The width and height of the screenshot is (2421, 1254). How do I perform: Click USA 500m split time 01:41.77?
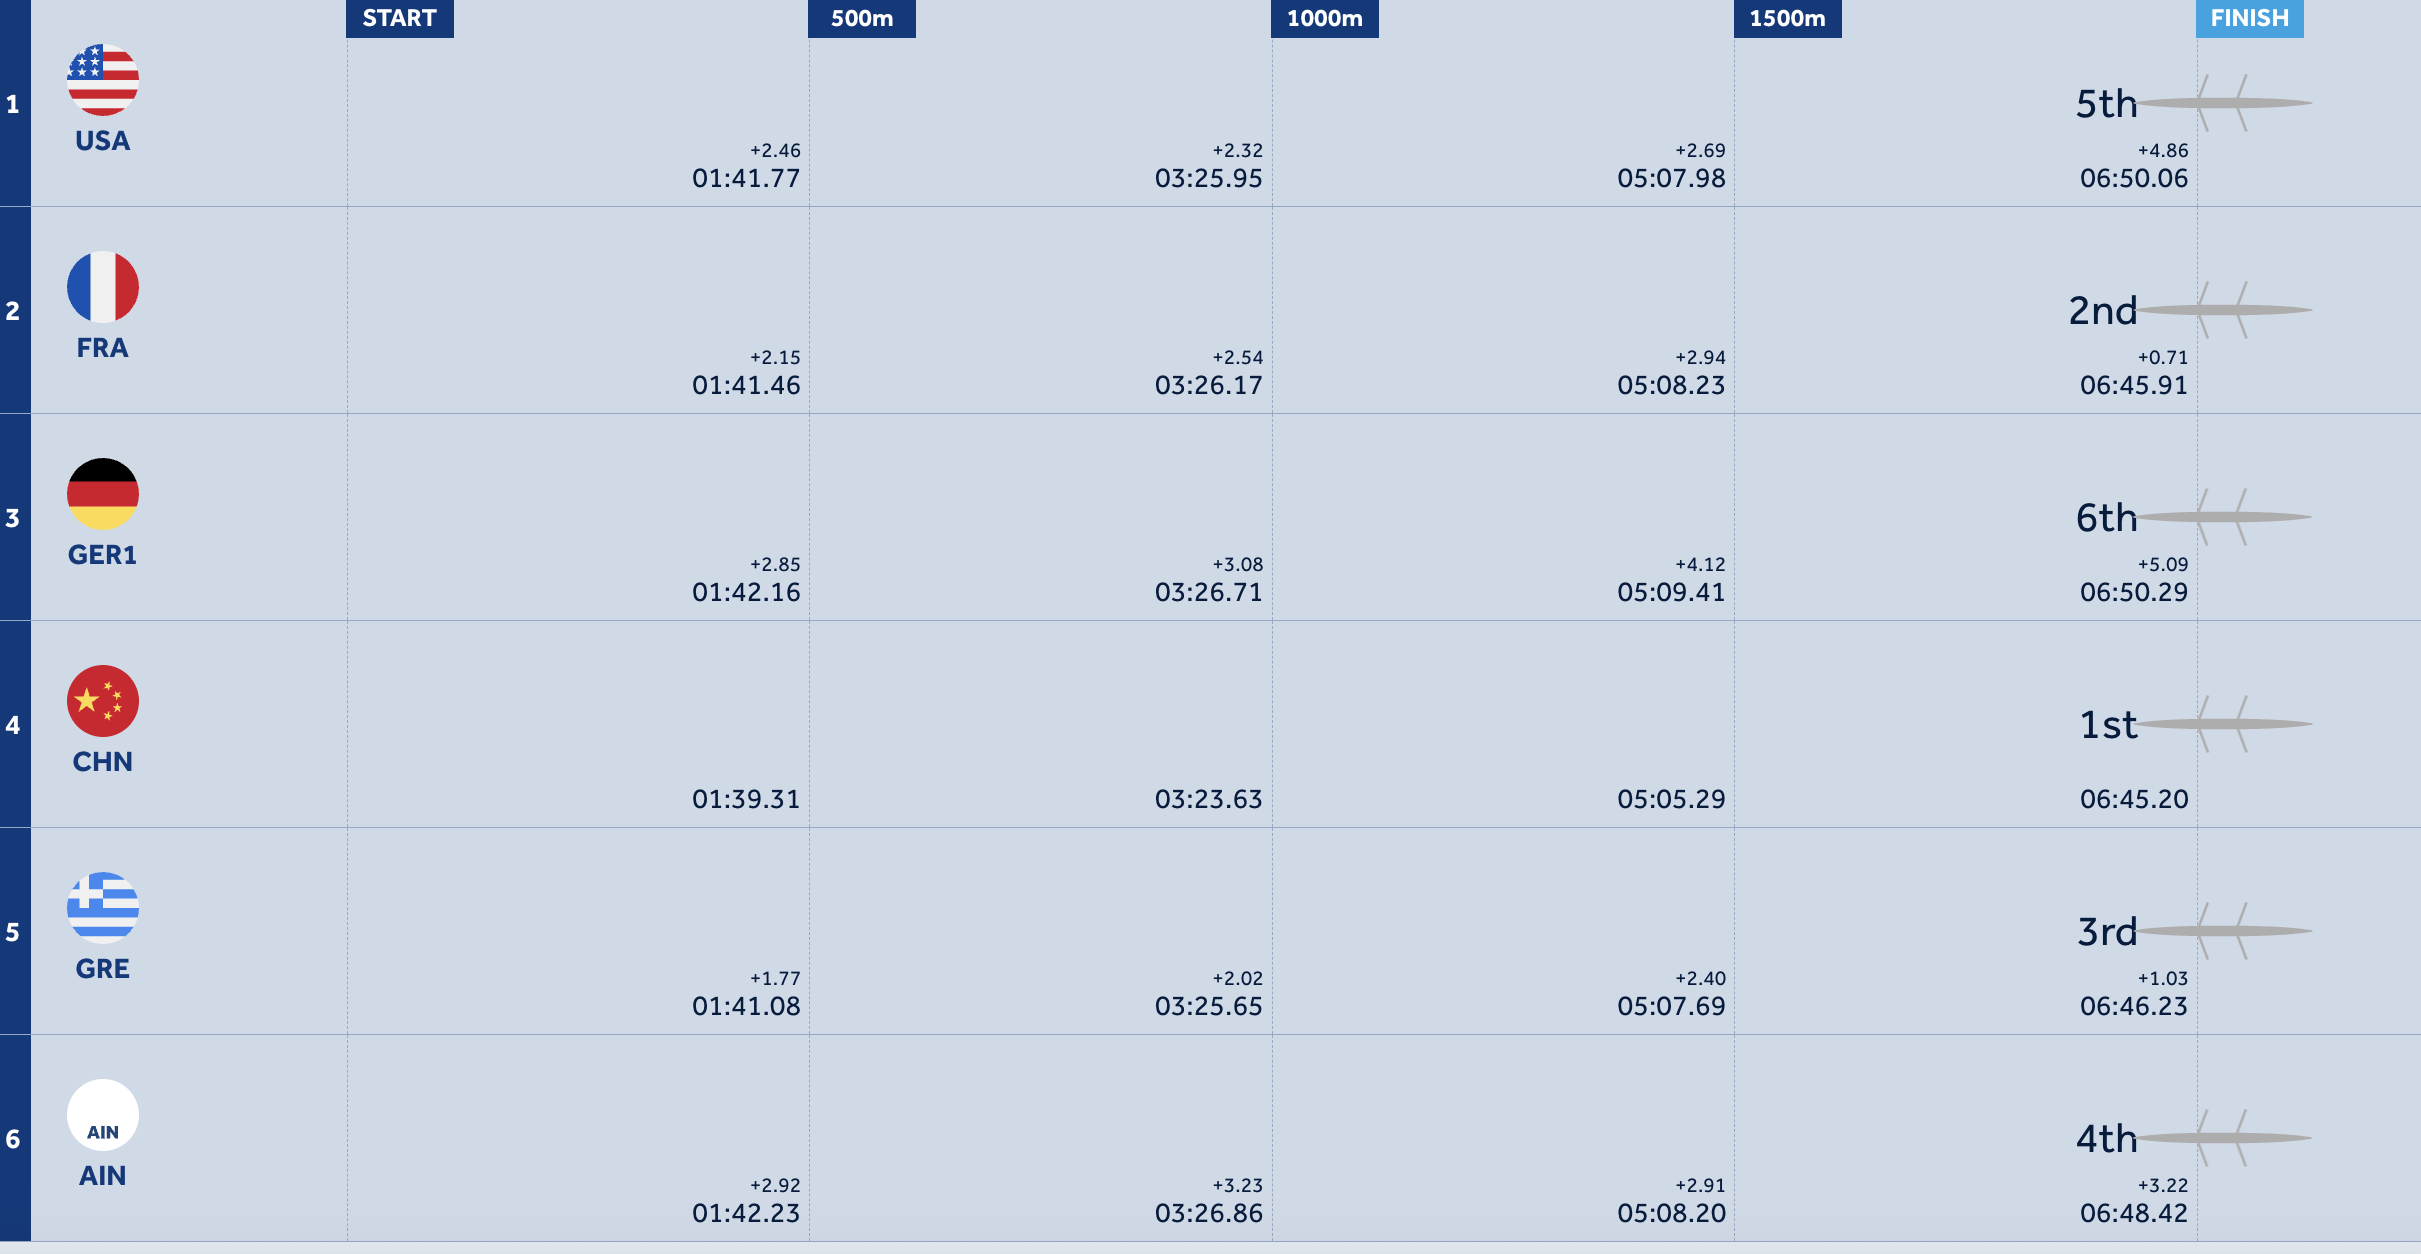coord(746,178)
